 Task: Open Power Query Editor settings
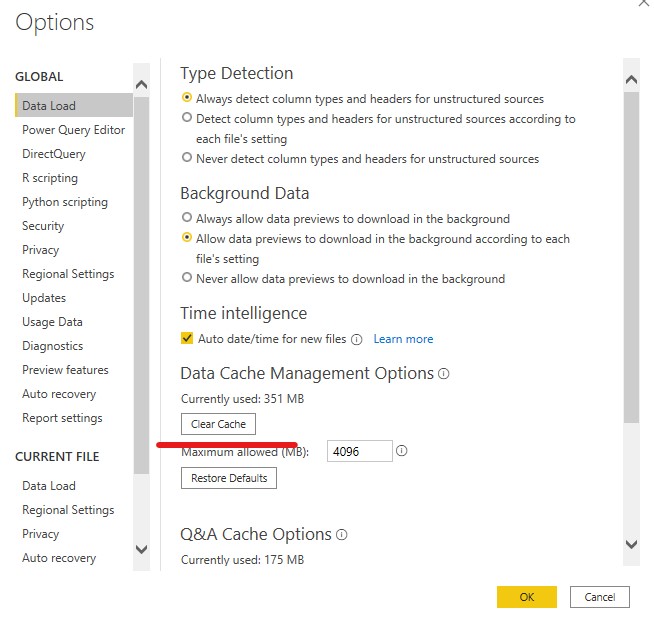(x=73, y=130)
